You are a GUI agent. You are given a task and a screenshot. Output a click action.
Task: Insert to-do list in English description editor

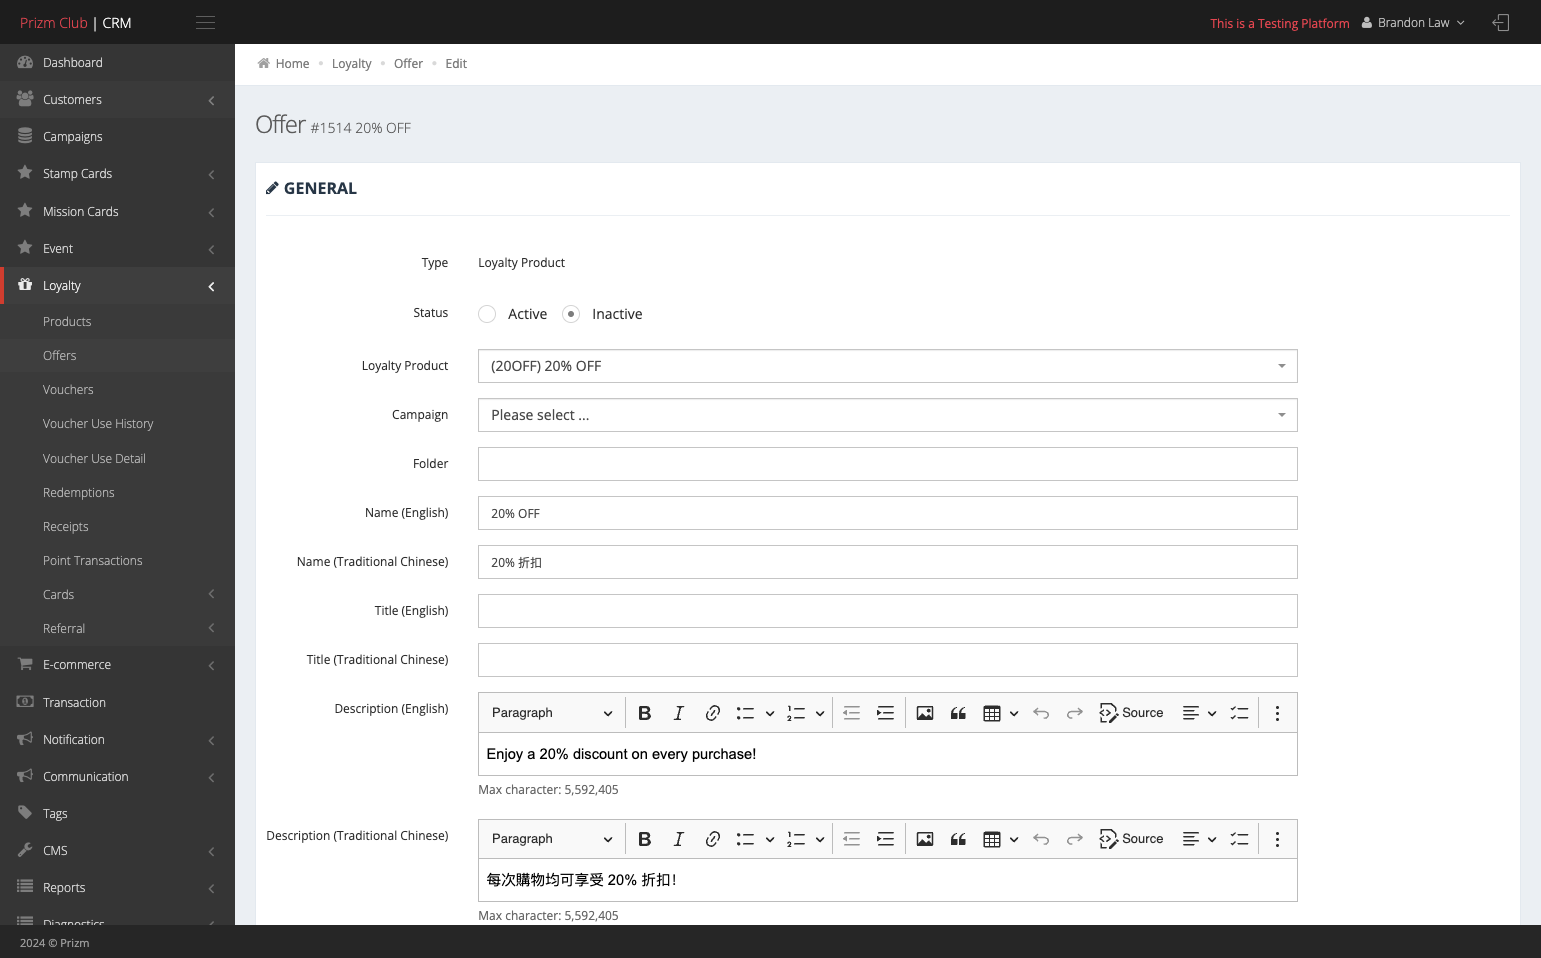coord(1240,713)
